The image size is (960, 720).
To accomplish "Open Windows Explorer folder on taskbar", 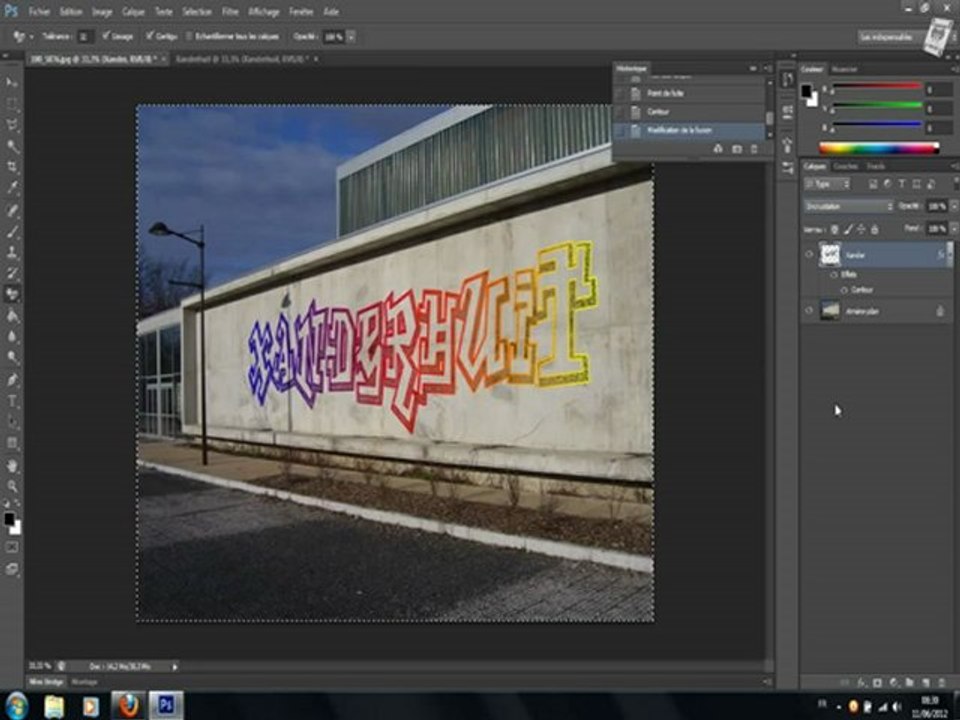I will tap(54, 706).
